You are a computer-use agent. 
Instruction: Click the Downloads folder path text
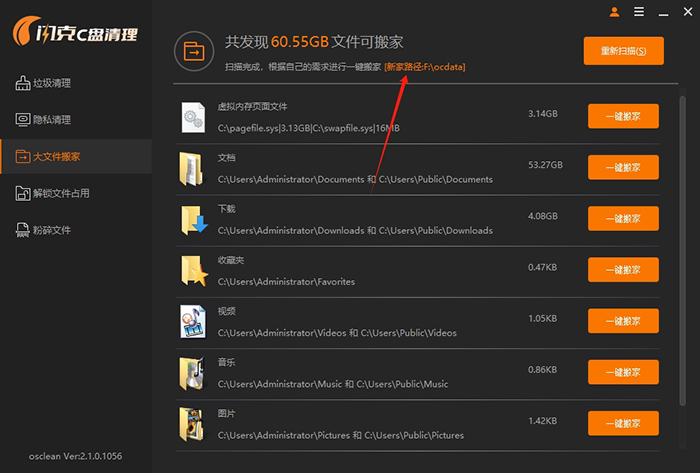(x=355, y=231)
